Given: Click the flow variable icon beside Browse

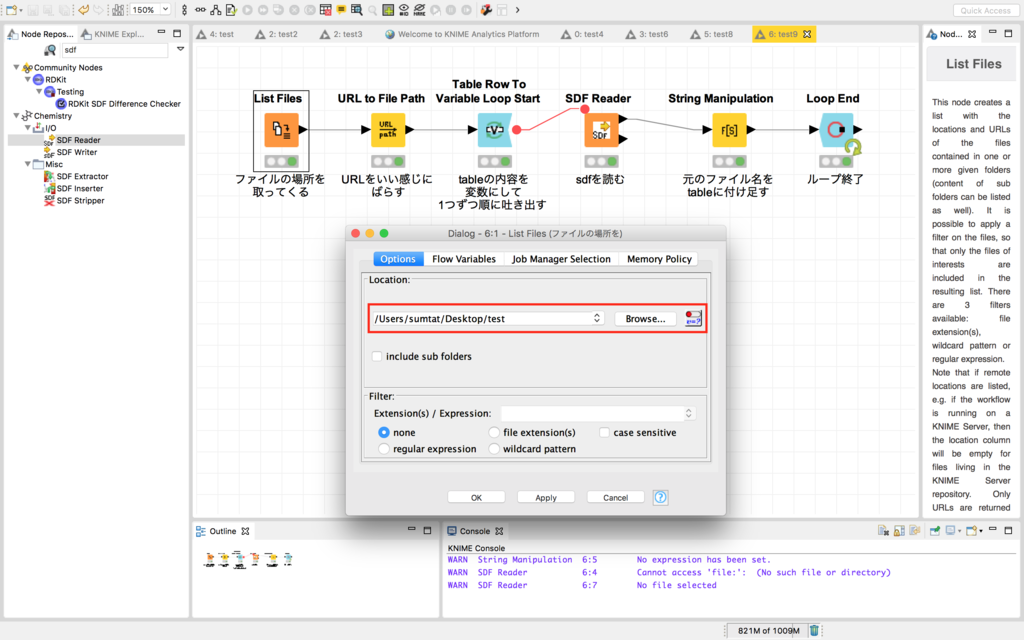Looking at the screenshot, I should pos(693,318).
